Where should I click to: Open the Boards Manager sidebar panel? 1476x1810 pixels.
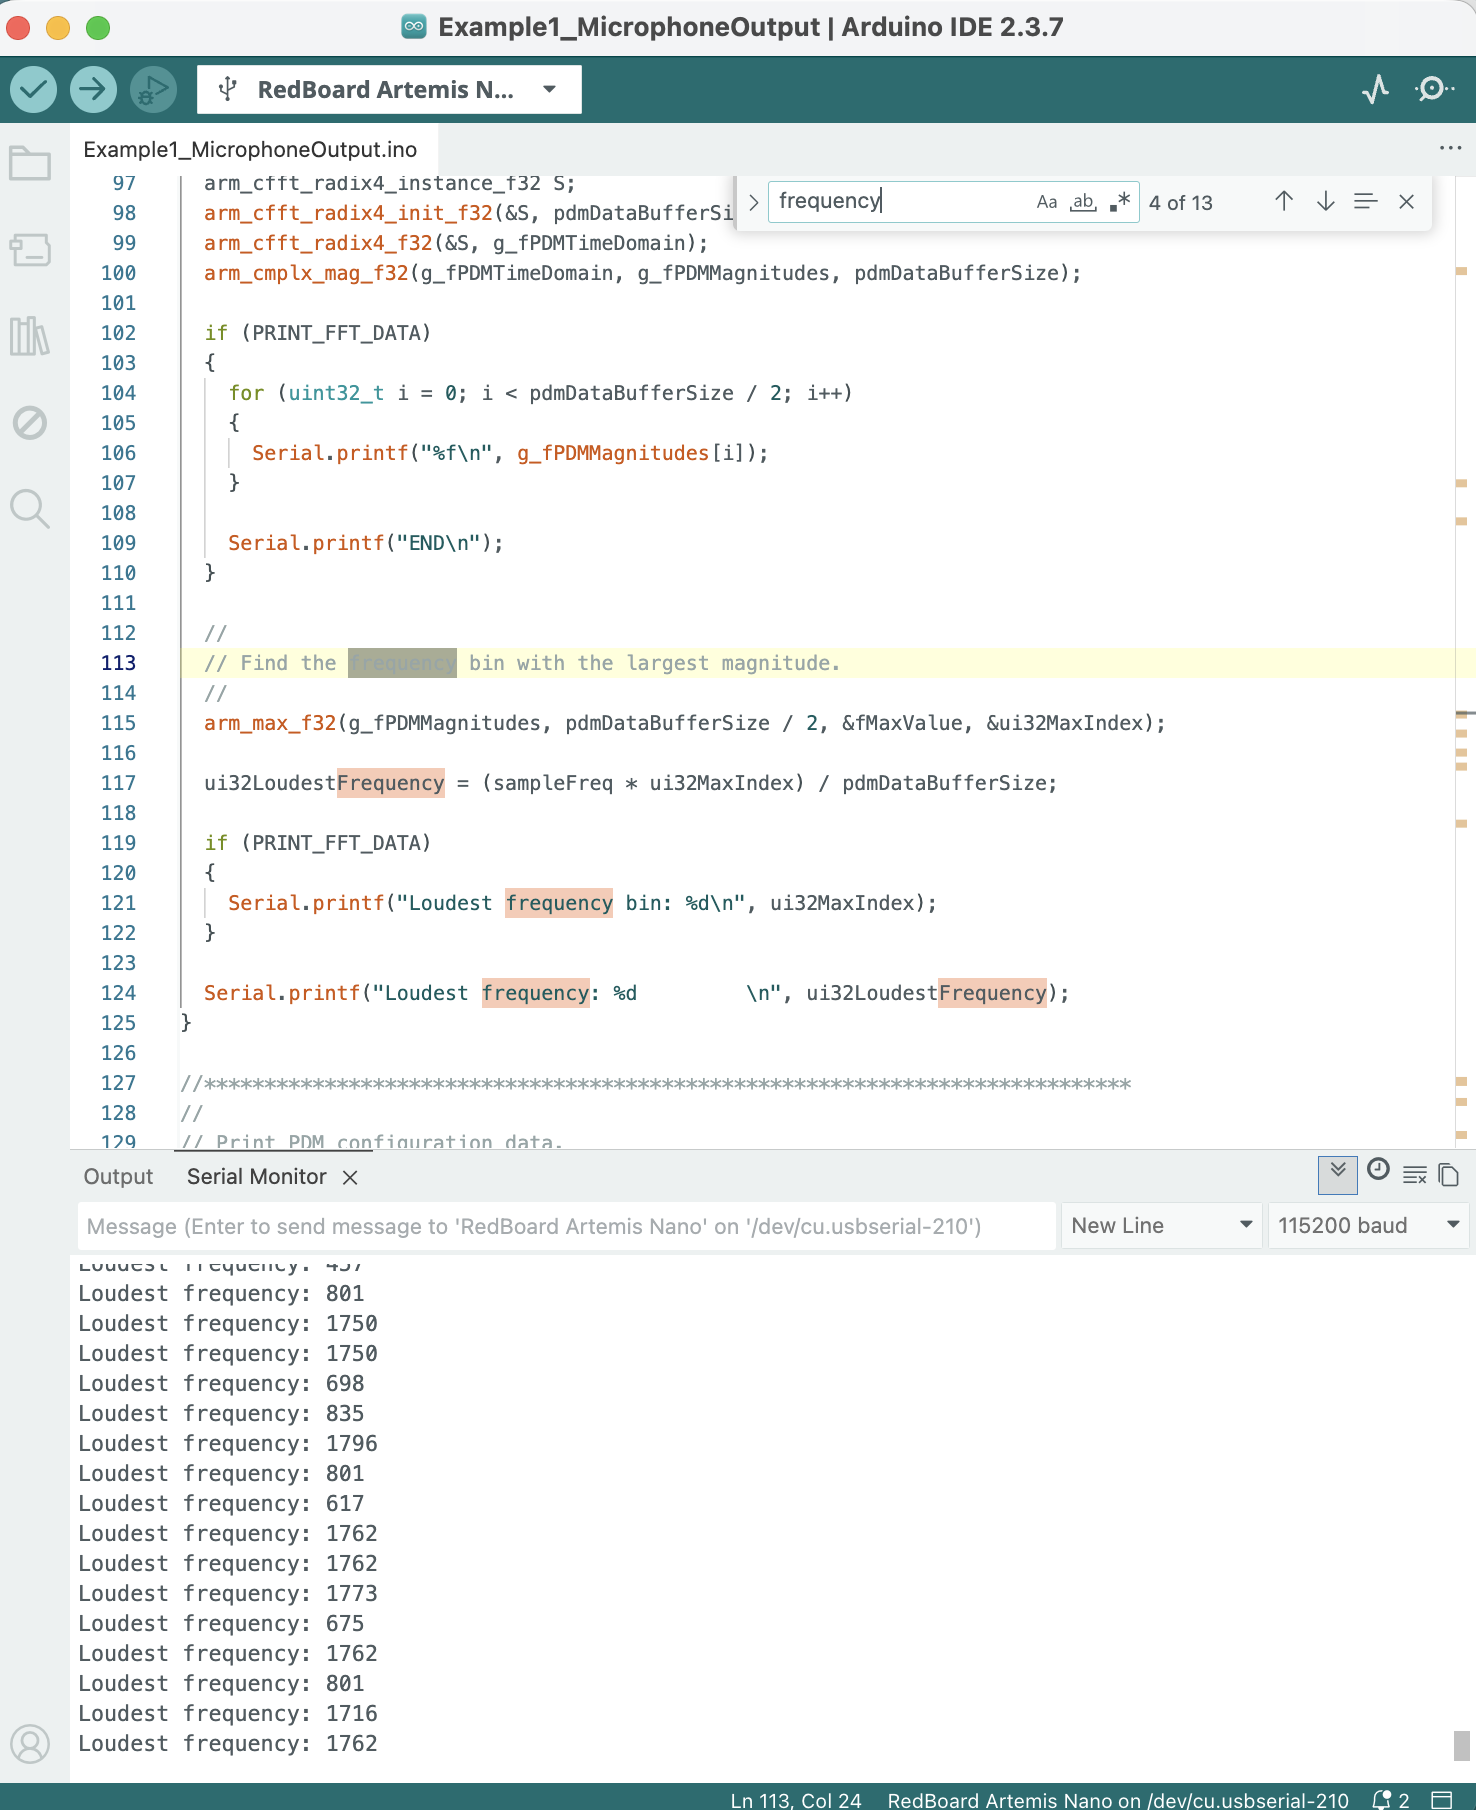click(30, 250)
